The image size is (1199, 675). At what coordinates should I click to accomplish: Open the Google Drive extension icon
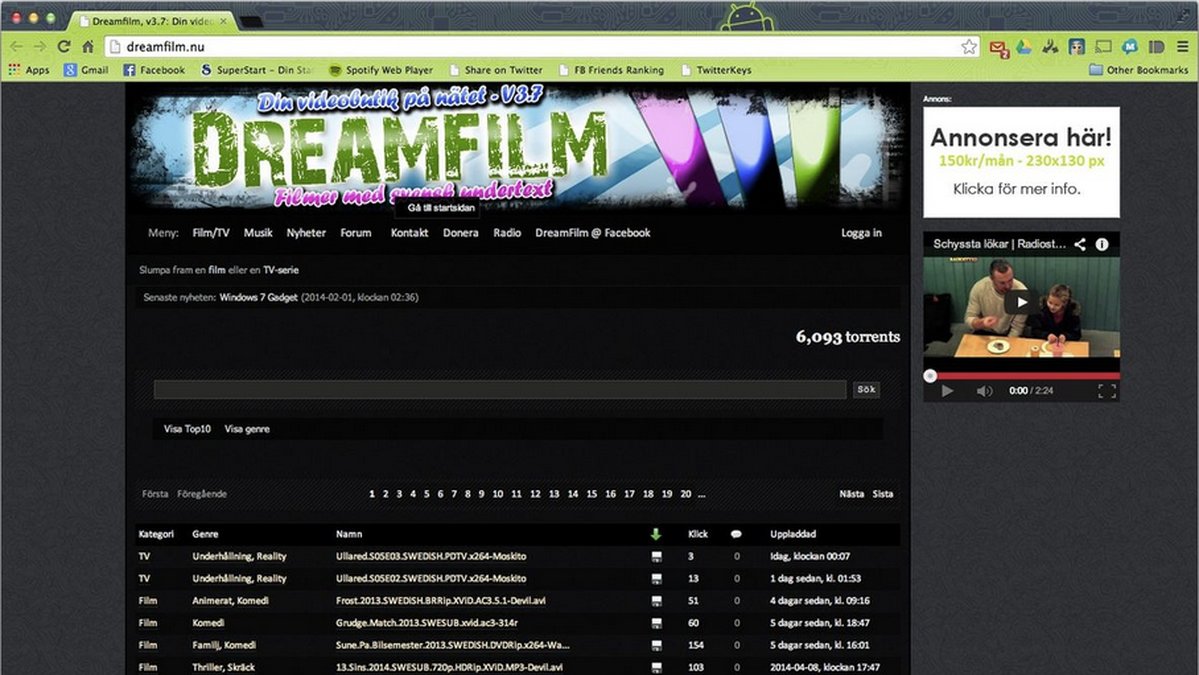1024,46
